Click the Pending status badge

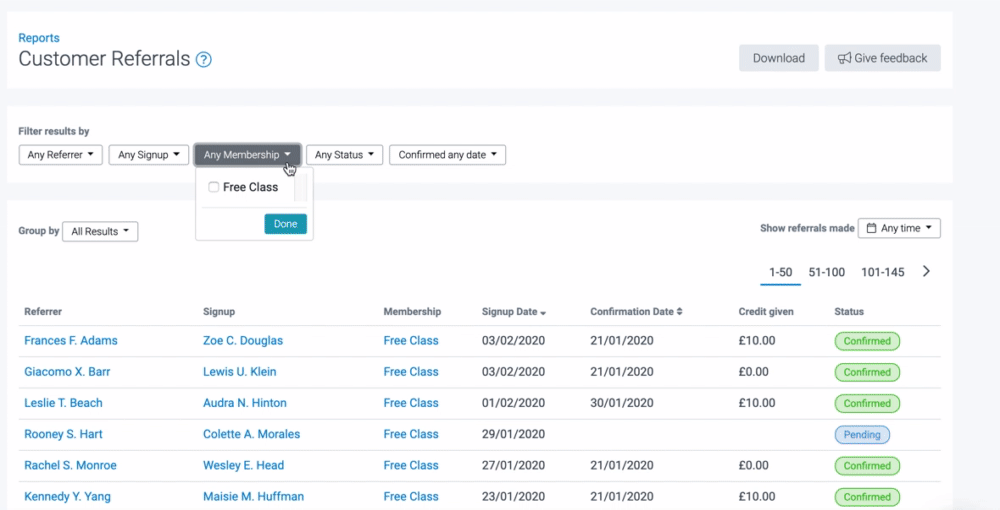point(861,435)
